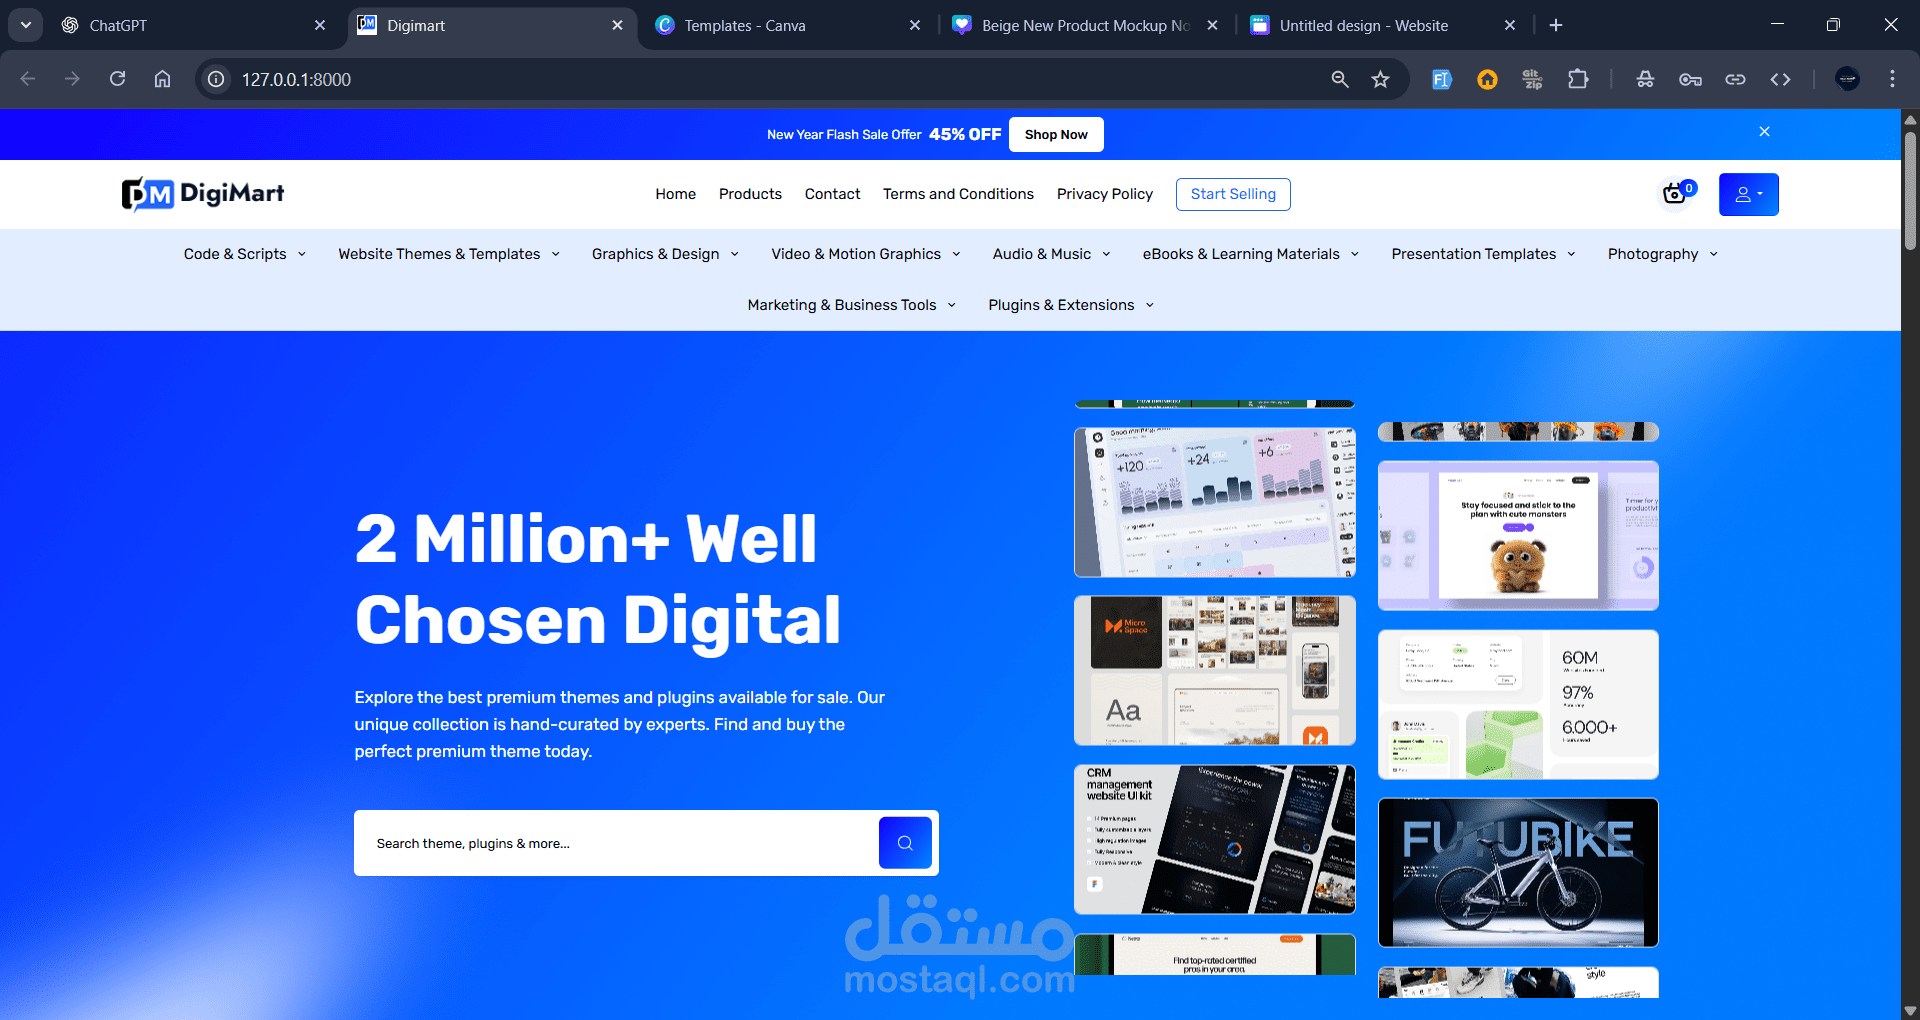Click the DigiMart logo
This screenshot has height=1020, width=1920.
[x=202, y=194]
